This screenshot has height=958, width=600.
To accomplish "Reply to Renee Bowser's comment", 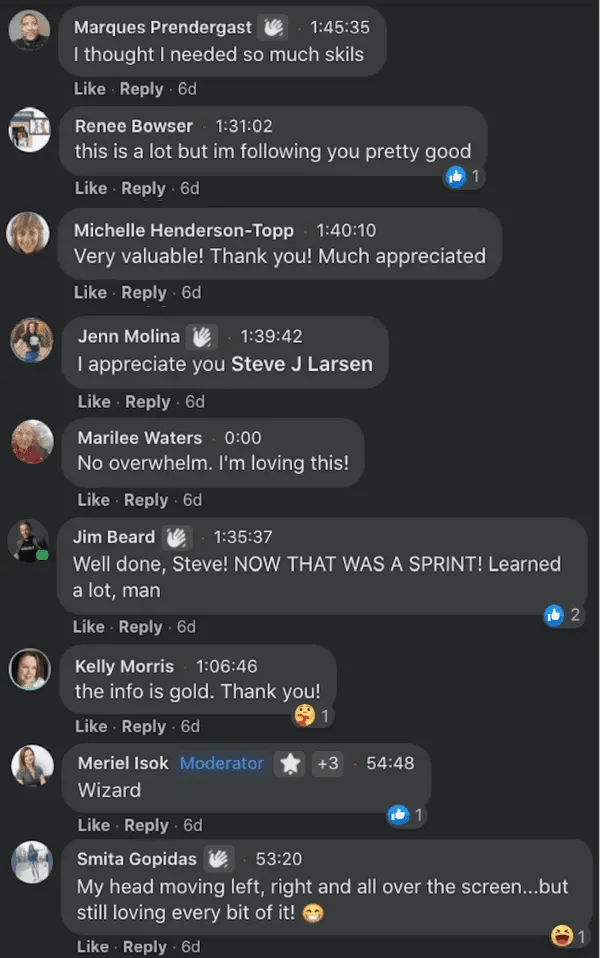I will pyautogui.click(x=143, y=189).
